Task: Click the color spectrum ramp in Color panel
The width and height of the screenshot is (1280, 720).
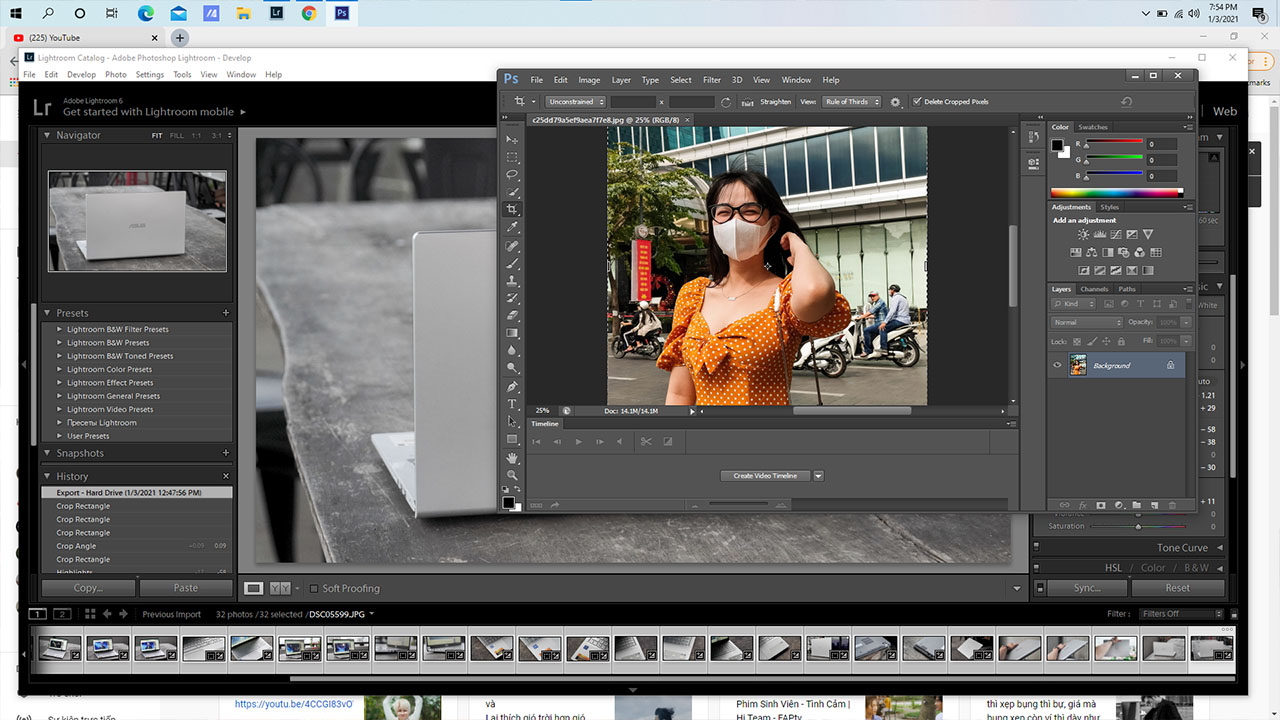Action: [1116, 192]
